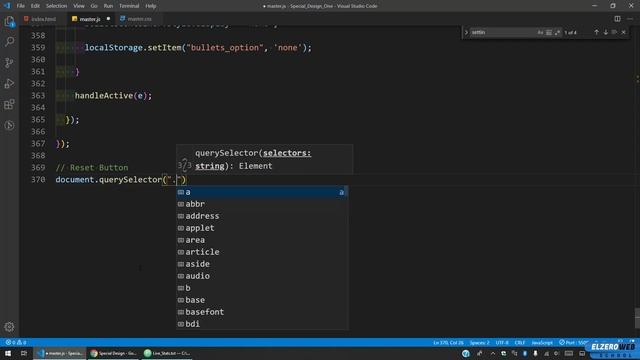Open the Edit menu
Image resolution: width=640 pixels, height=360 pixels.
pyautogui.click(x=35, y=6)
